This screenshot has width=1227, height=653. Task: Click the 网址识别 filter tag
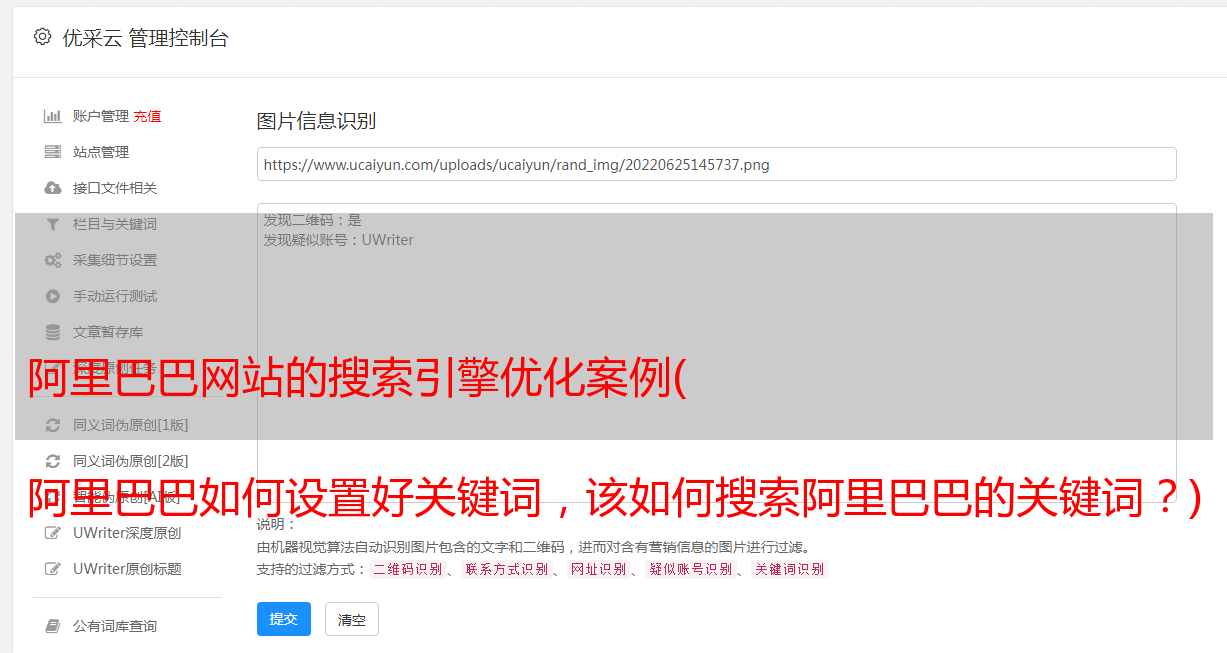coord(598,569)
